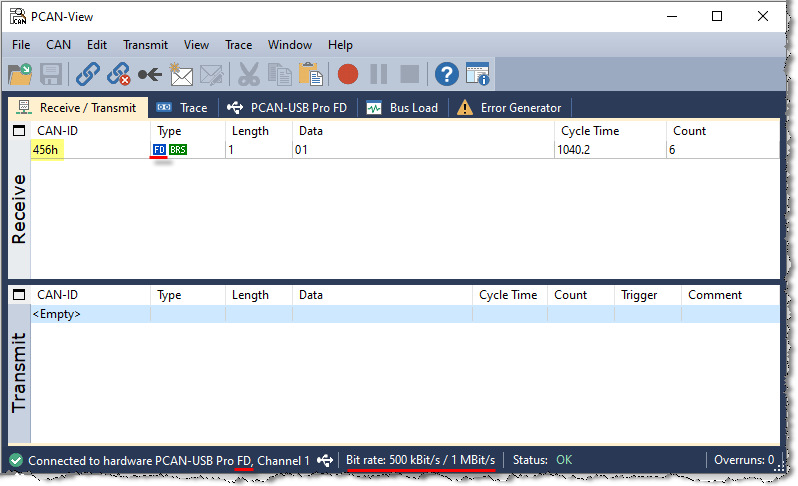Click the Receive panel window icon
This screenshot has width=798, height=486.
(x=19, y=131)
